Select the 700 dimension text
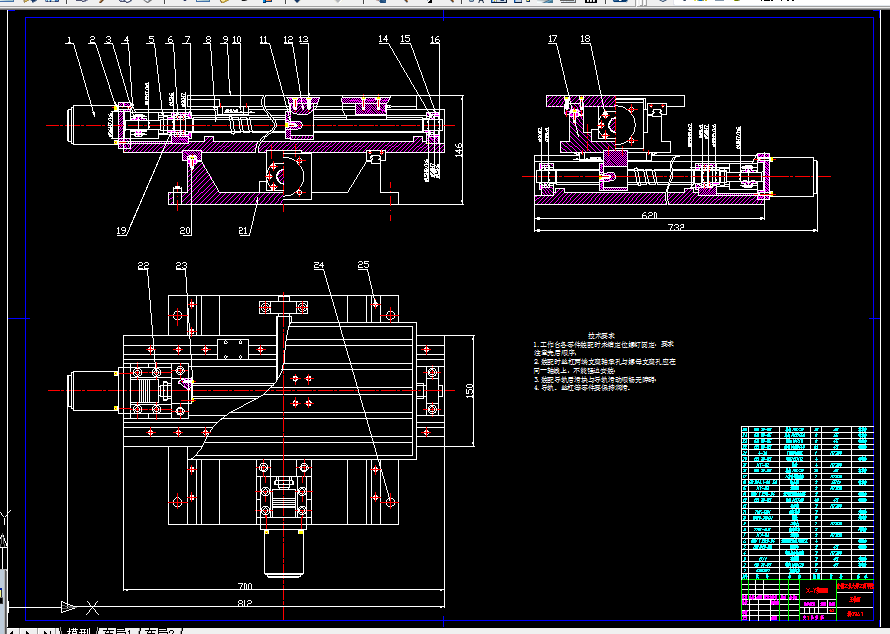 (244, 586)
